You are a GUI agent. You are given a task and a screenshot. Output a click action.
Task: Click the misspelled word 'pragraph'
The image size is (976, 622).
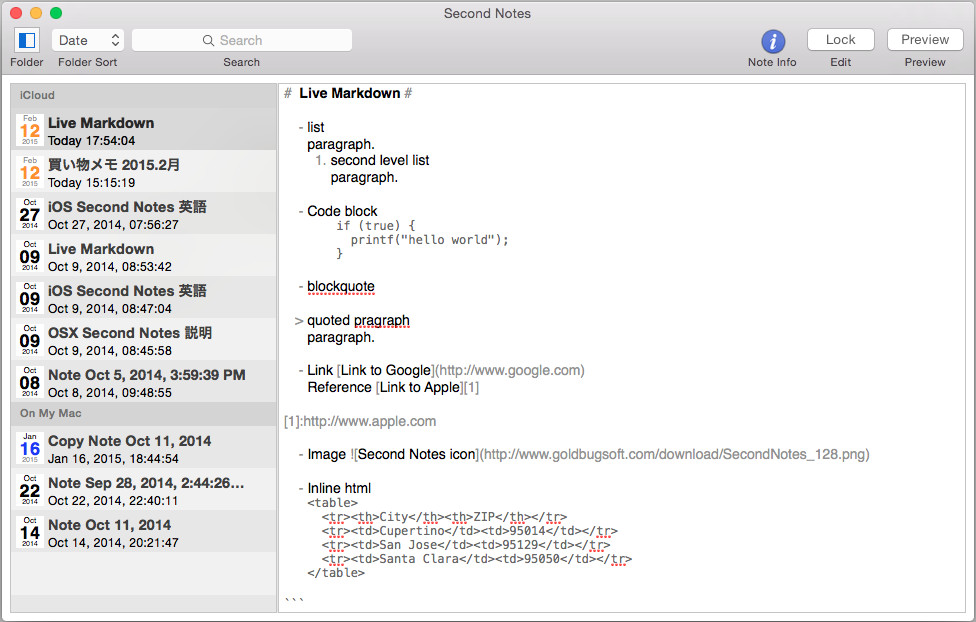382,321
